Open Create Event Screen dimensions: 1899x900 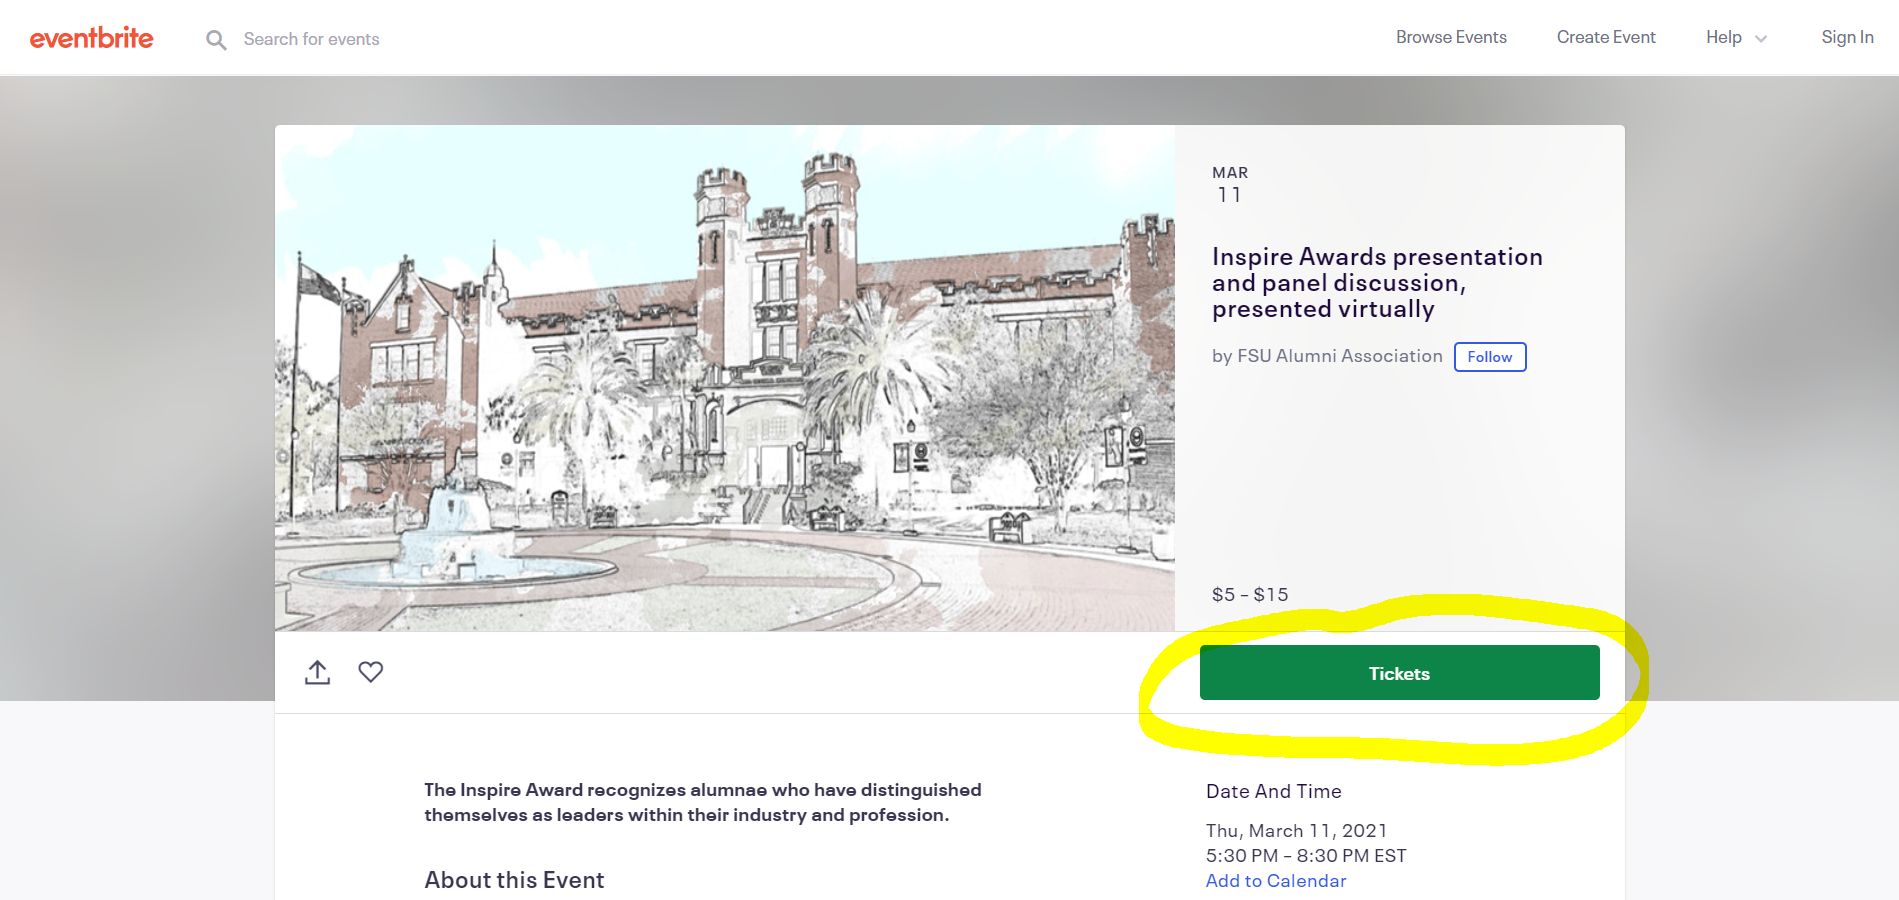(1606, 37)
